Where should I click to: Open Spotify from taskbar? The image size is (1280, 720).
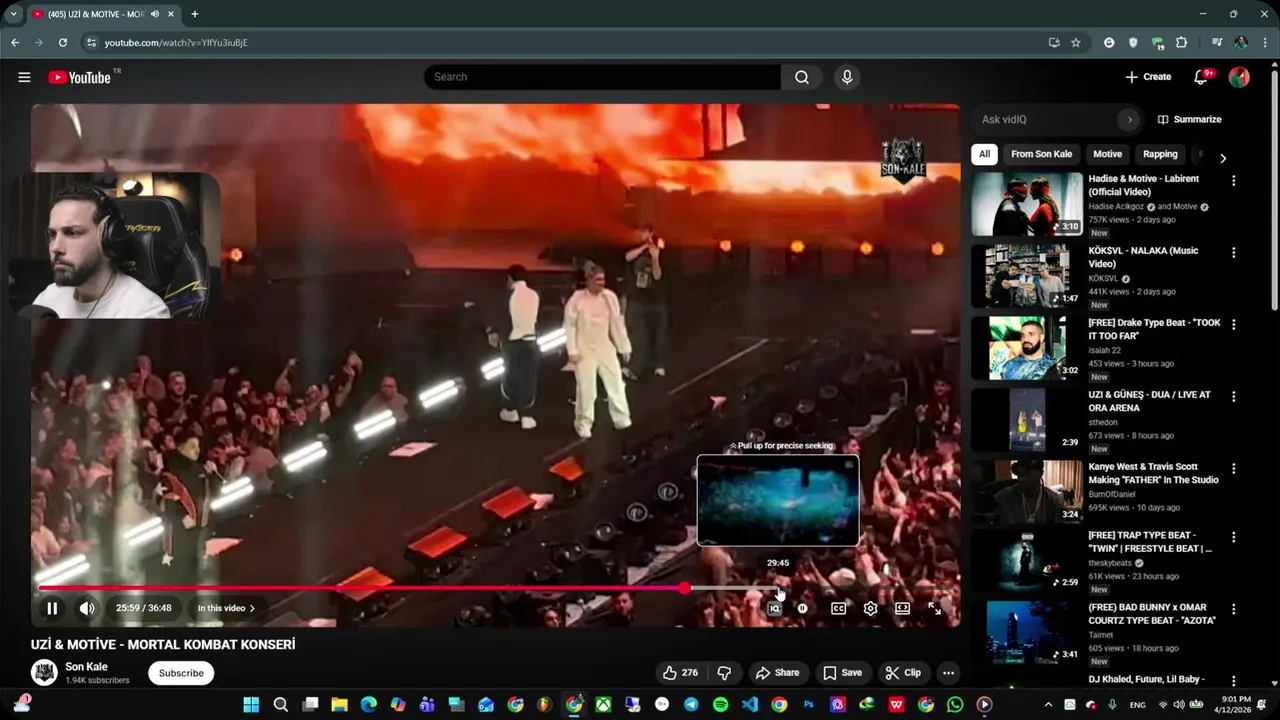pyautogui.click(x=720, y=705)
